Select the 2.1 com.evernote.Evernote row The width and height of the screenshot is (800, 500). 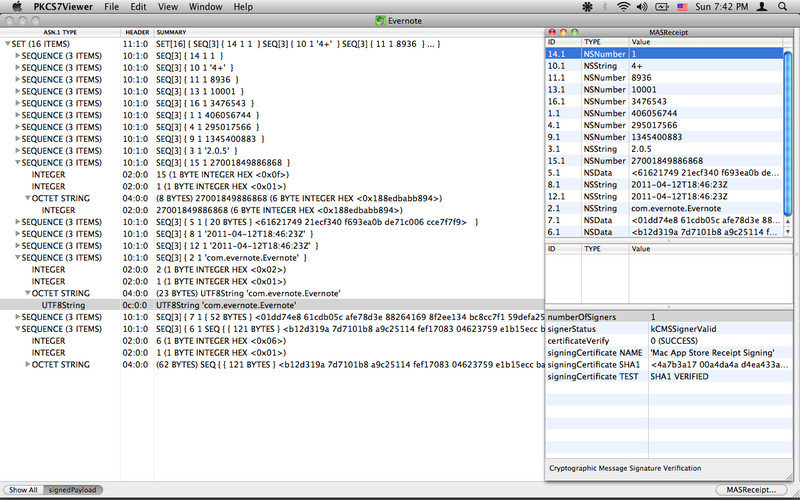click(x=664, y=208)
